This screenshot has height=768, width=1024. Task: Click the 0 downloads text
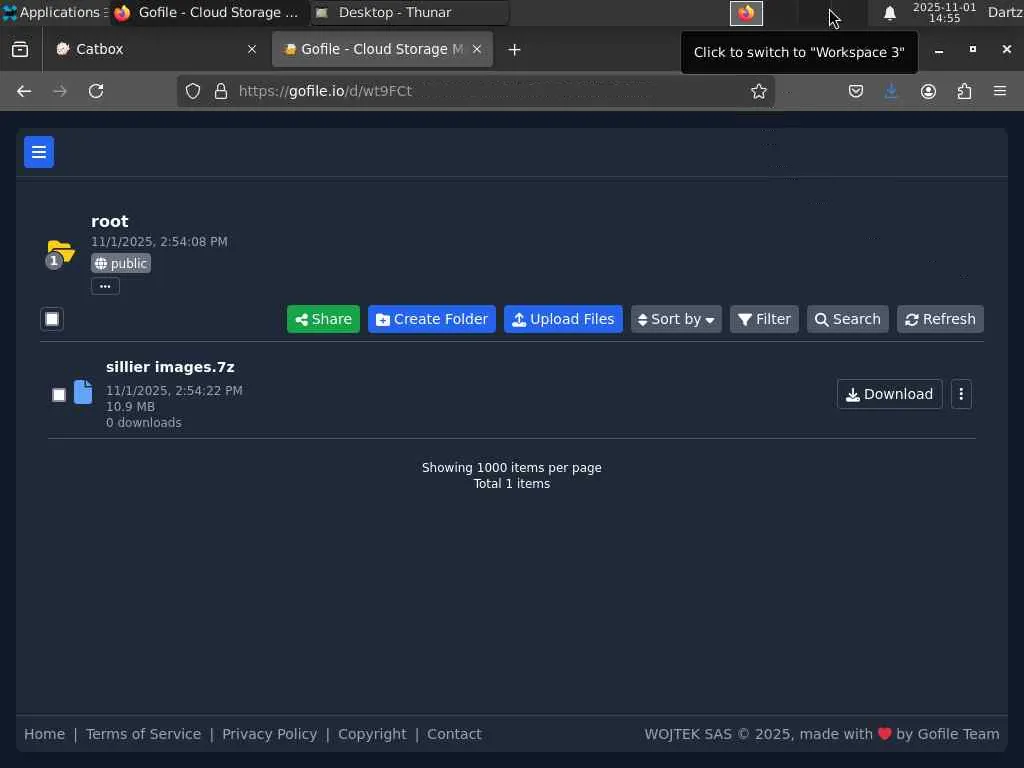144,423
